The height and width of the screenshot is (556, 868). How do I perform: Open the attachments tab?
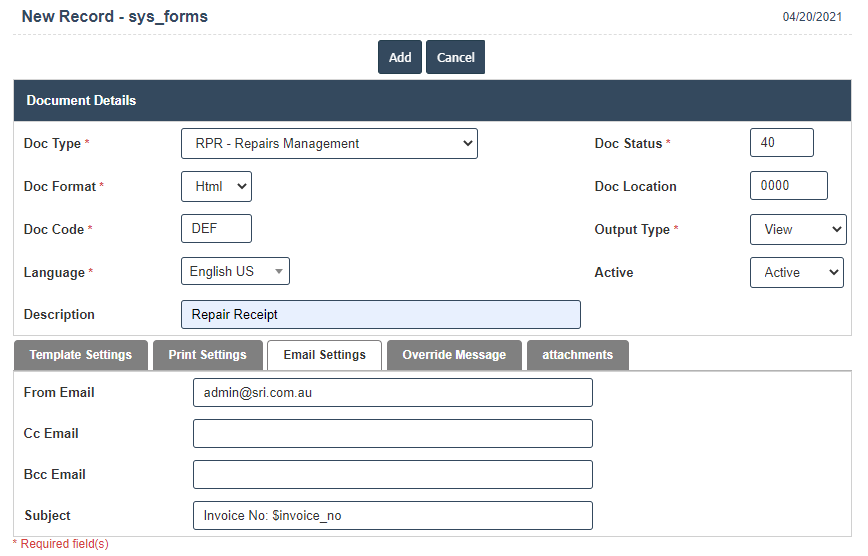[577, 355]
